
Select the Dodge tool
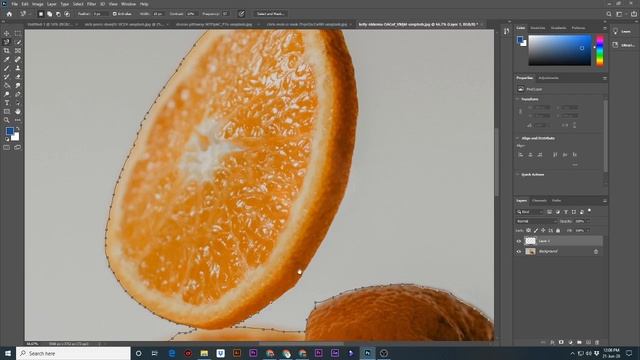point(7,94)
